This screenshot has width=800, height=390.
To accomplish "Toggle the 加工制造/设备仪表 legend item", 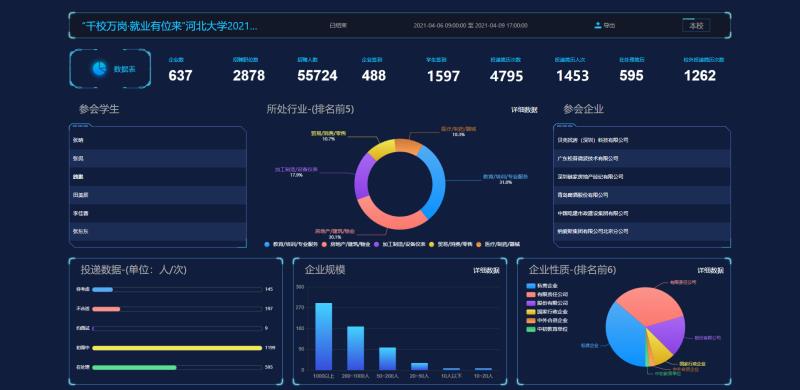I will point(399,245).
